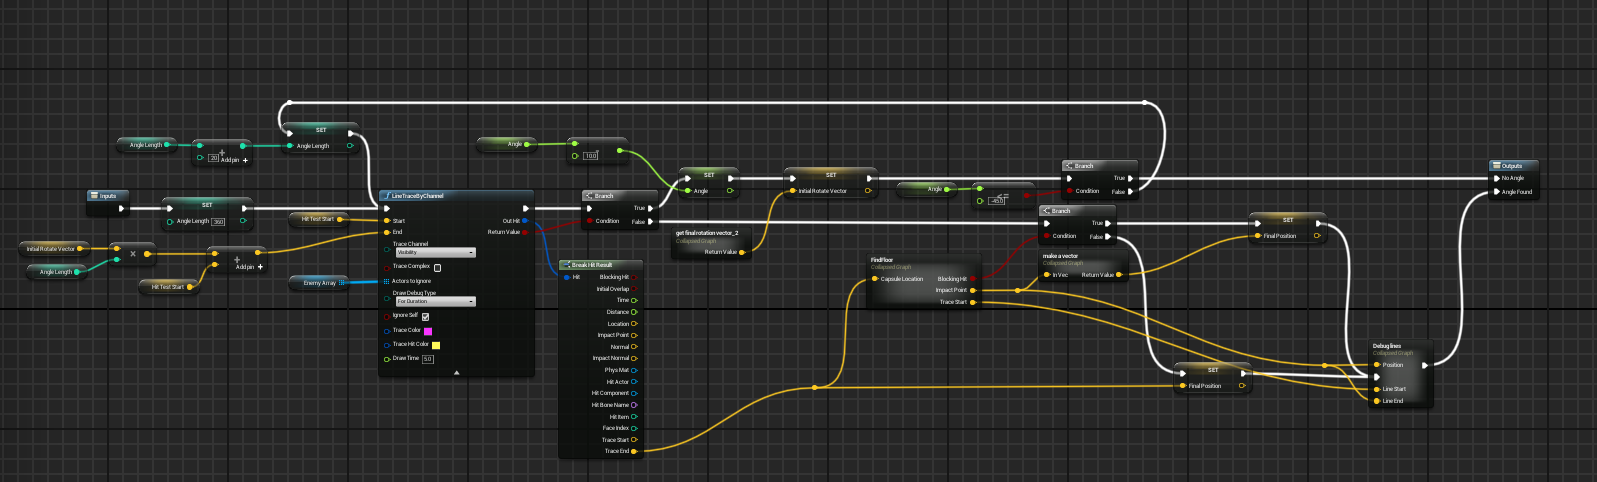Select the get final rotation vector_2 title
The height and width of the screenshot is (482, 1597).
706,233
